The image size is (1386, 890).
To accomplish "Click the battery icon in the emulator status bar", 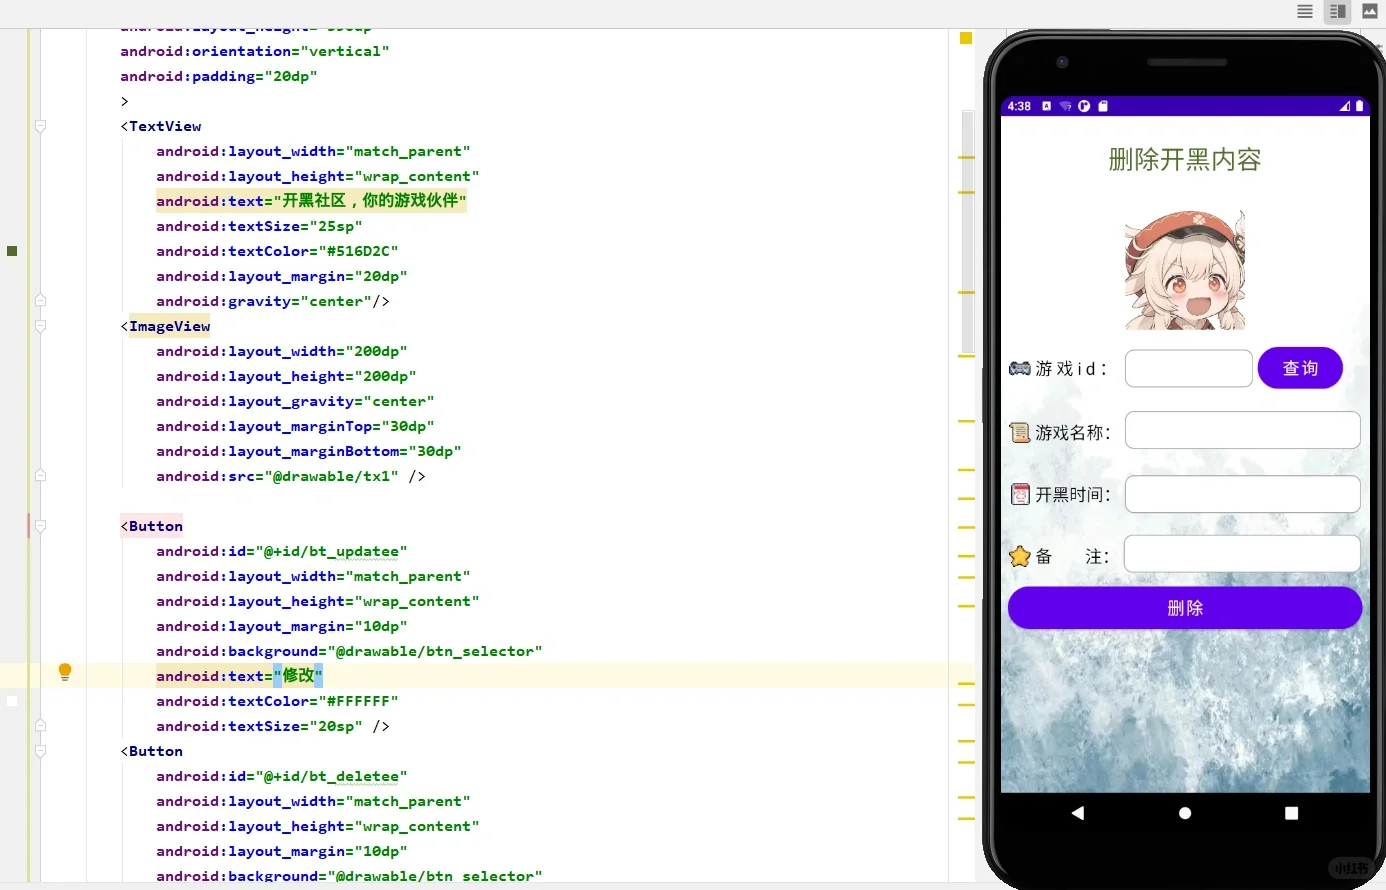I will [x=1360, y=105].
